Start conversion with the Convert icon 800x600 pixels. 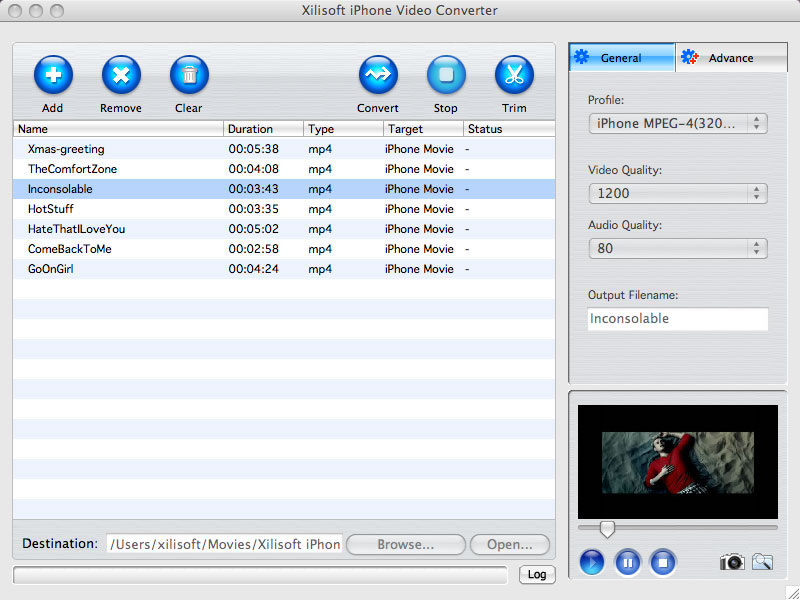coord(377,75)
